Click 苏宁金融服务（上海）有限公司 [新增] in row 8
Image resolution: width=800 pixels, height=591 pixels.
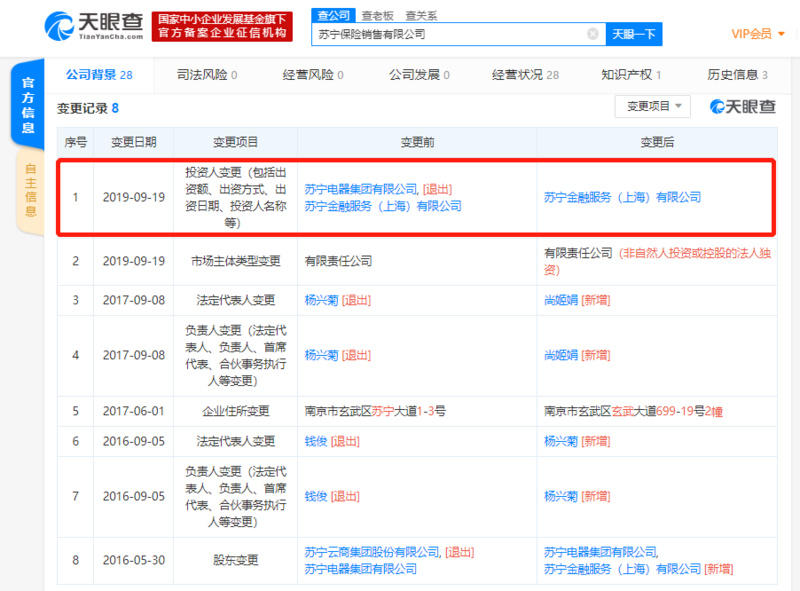pyautogui.click(x=638, y=569)
